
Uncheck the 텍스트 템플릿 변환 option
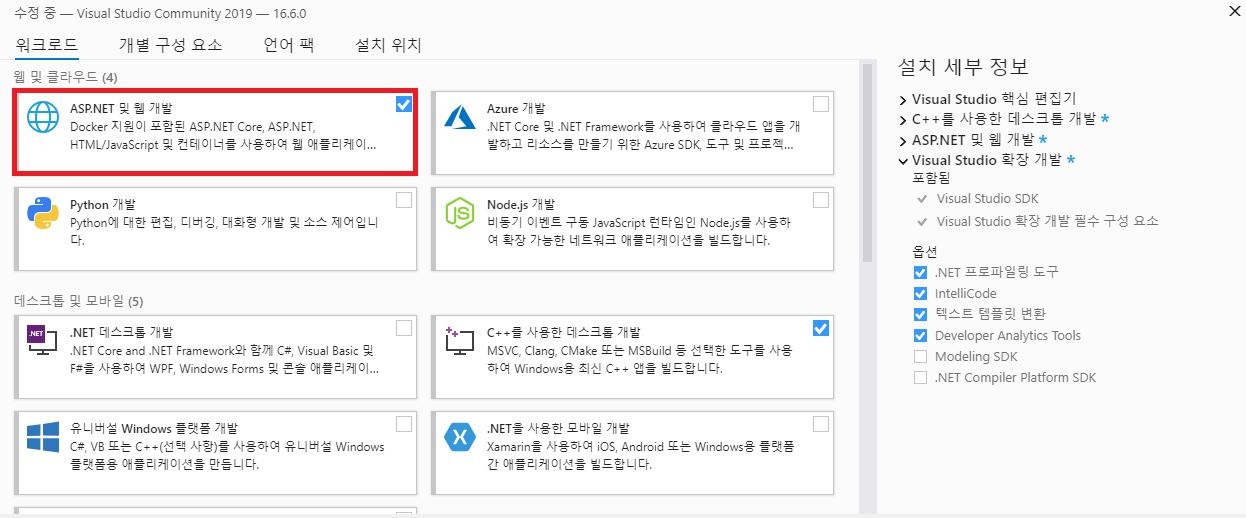(920, 315)
